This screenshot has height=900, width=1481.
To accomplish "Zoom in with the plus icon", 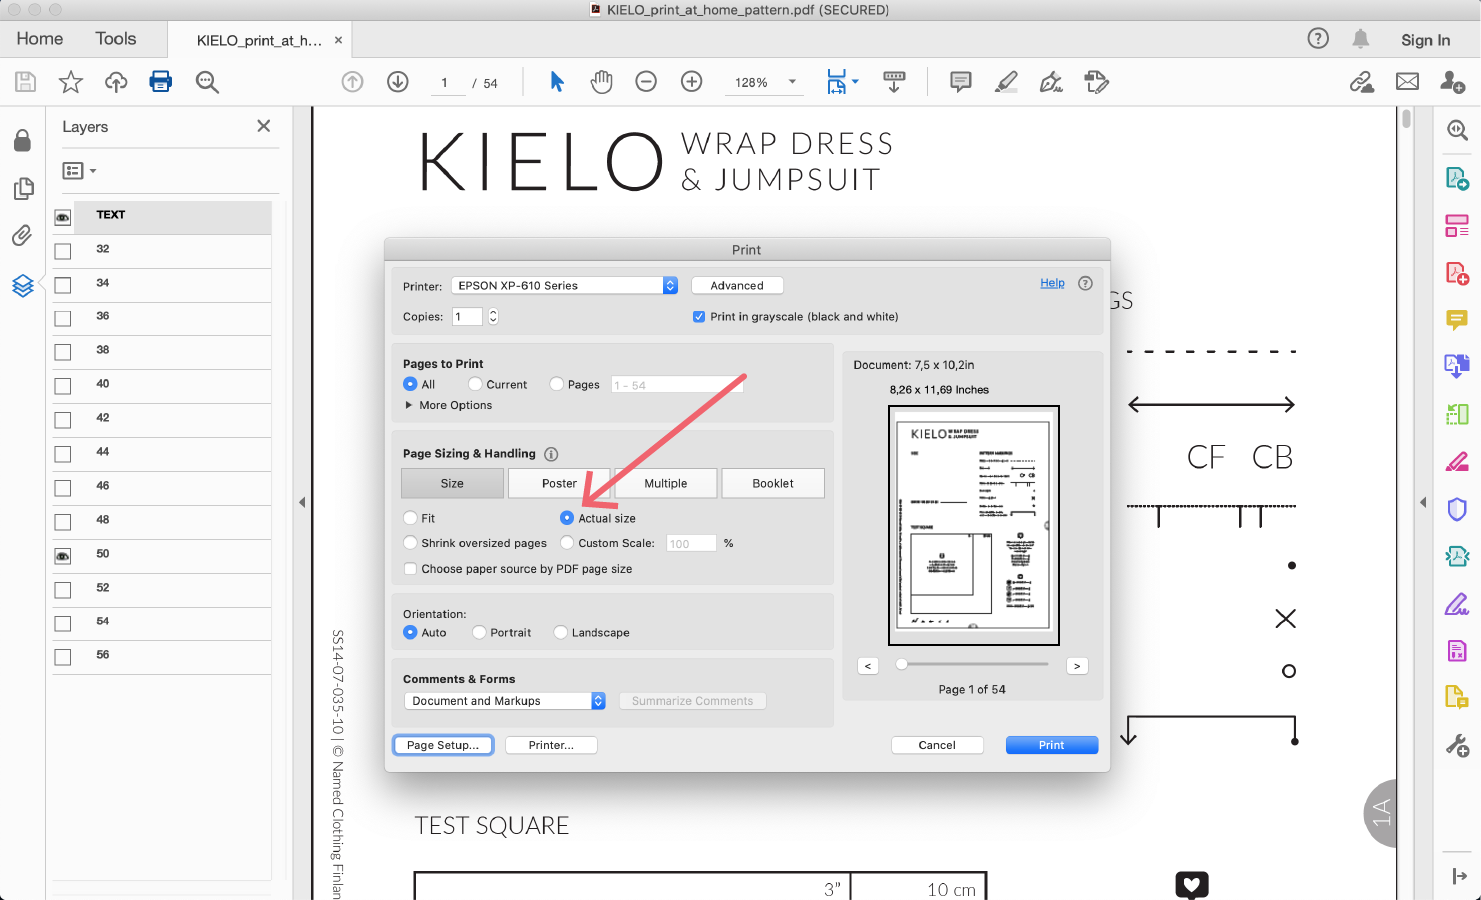I will point(691,82).
